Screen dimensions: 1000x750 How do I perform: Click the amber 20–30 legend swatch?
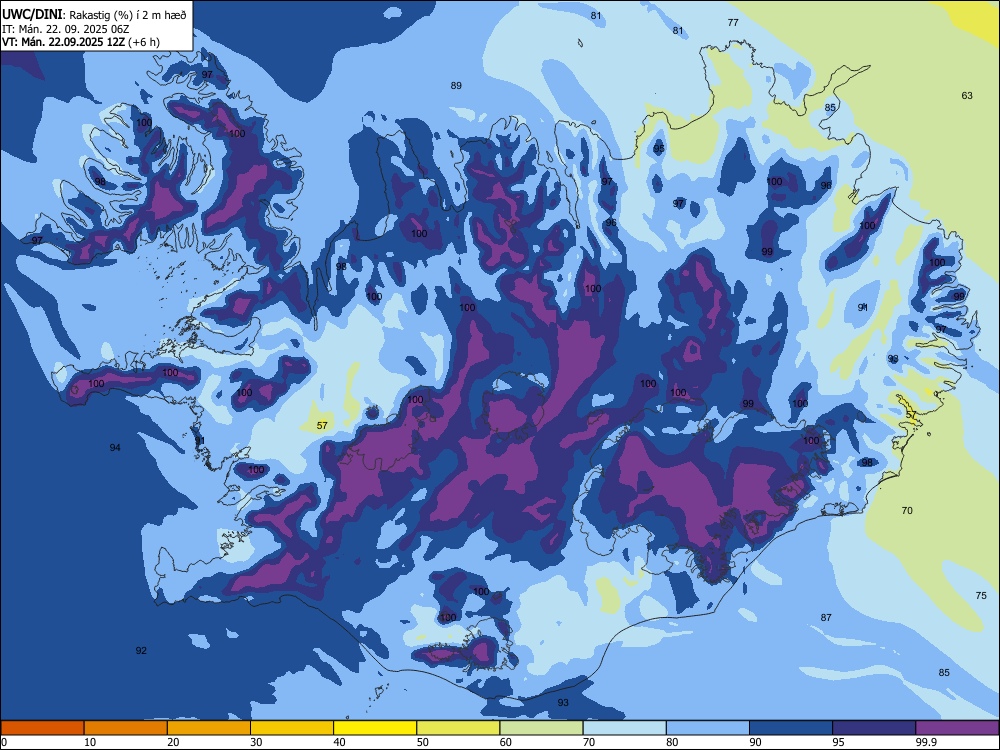(209, 728)
